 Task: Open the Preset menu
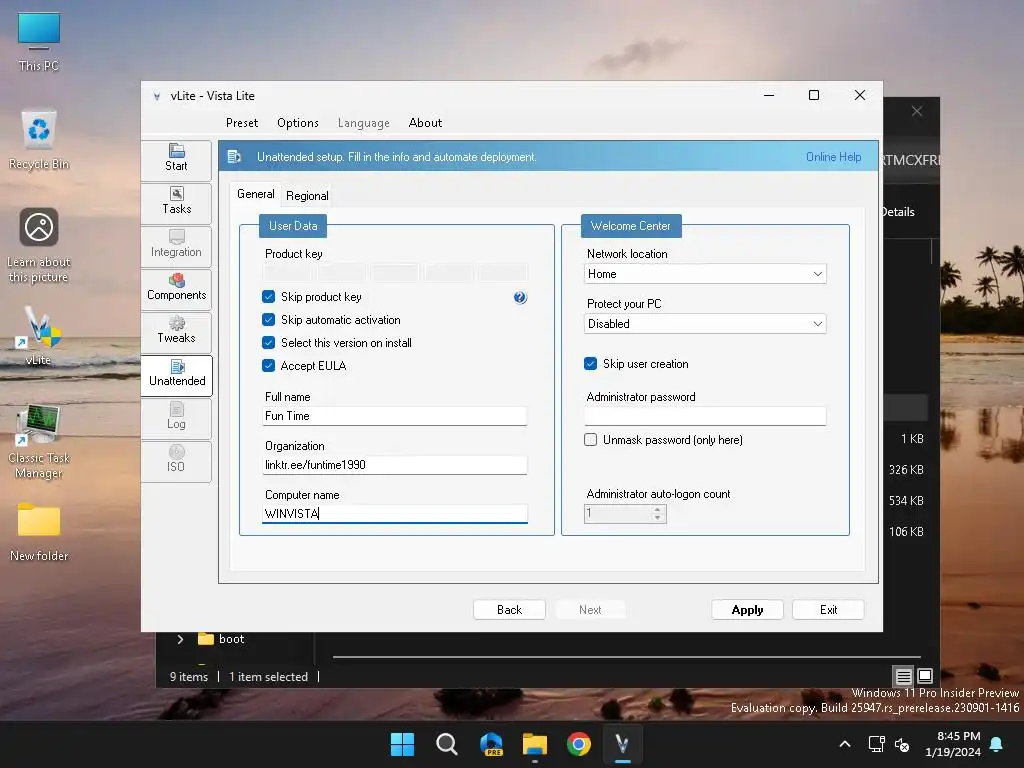point(242,123)
